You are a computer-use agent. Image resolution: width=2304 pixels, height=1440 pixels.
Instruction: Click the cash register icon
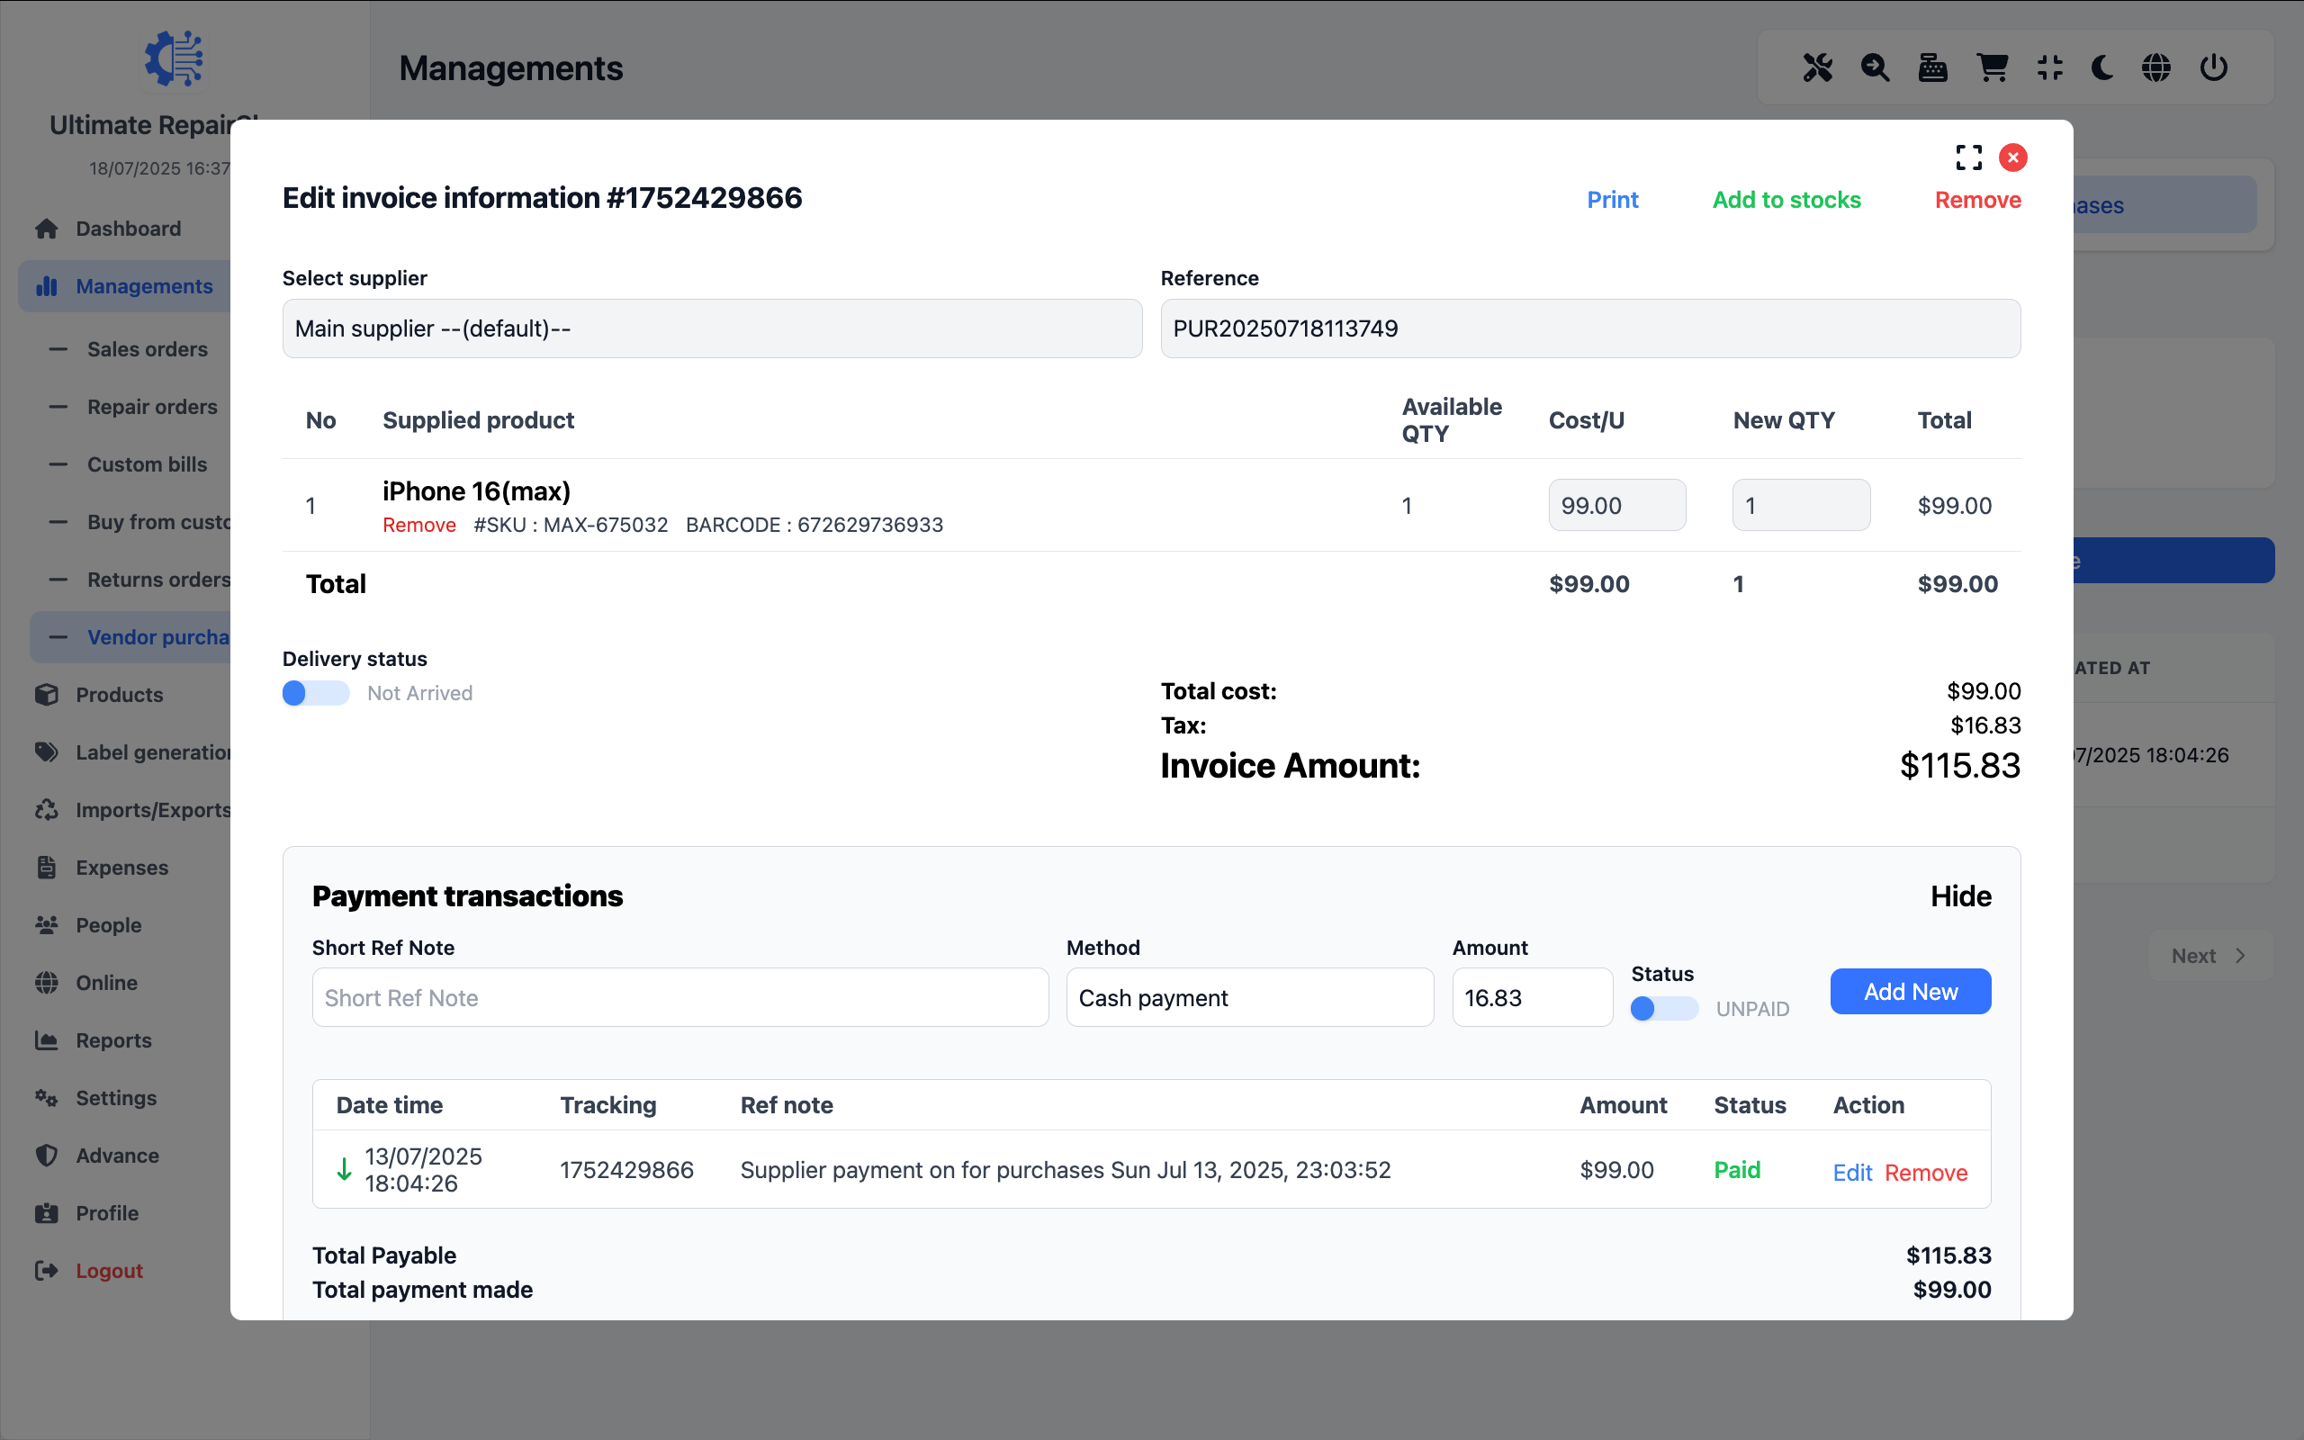(x=1933, y=68)
